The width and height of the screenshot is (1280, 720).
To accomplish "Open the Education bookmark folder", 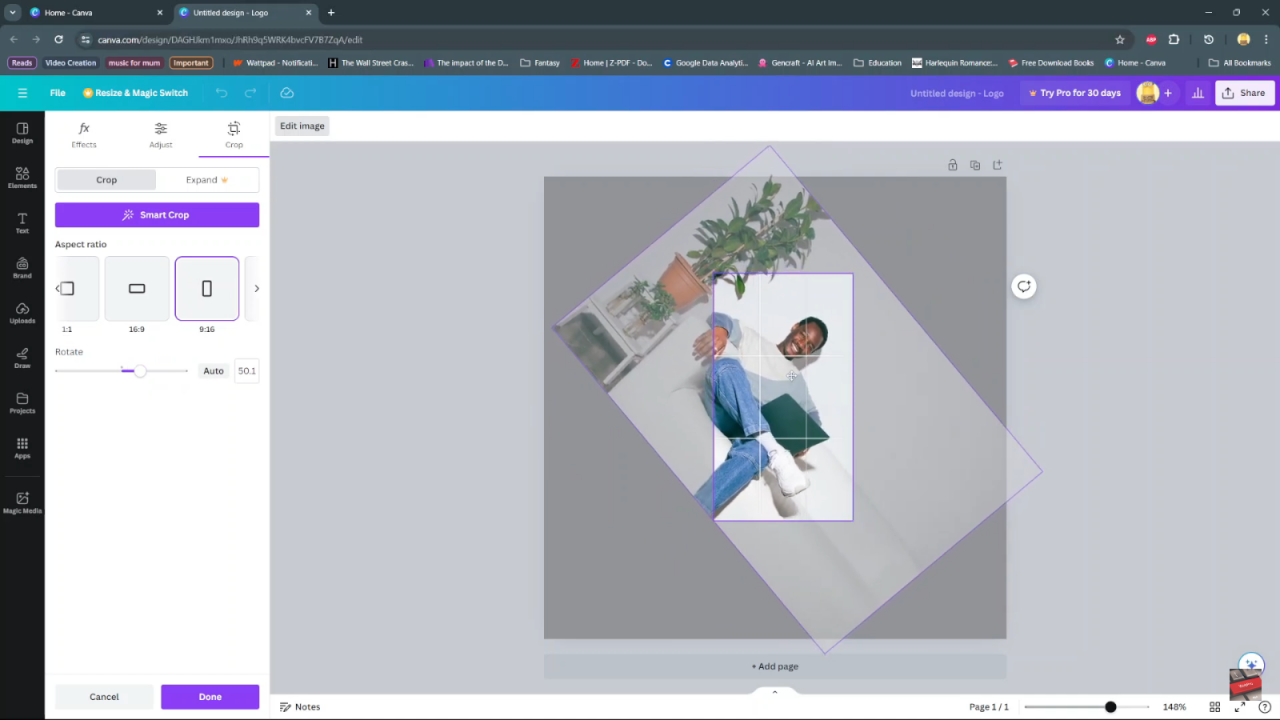I will 877,63.
